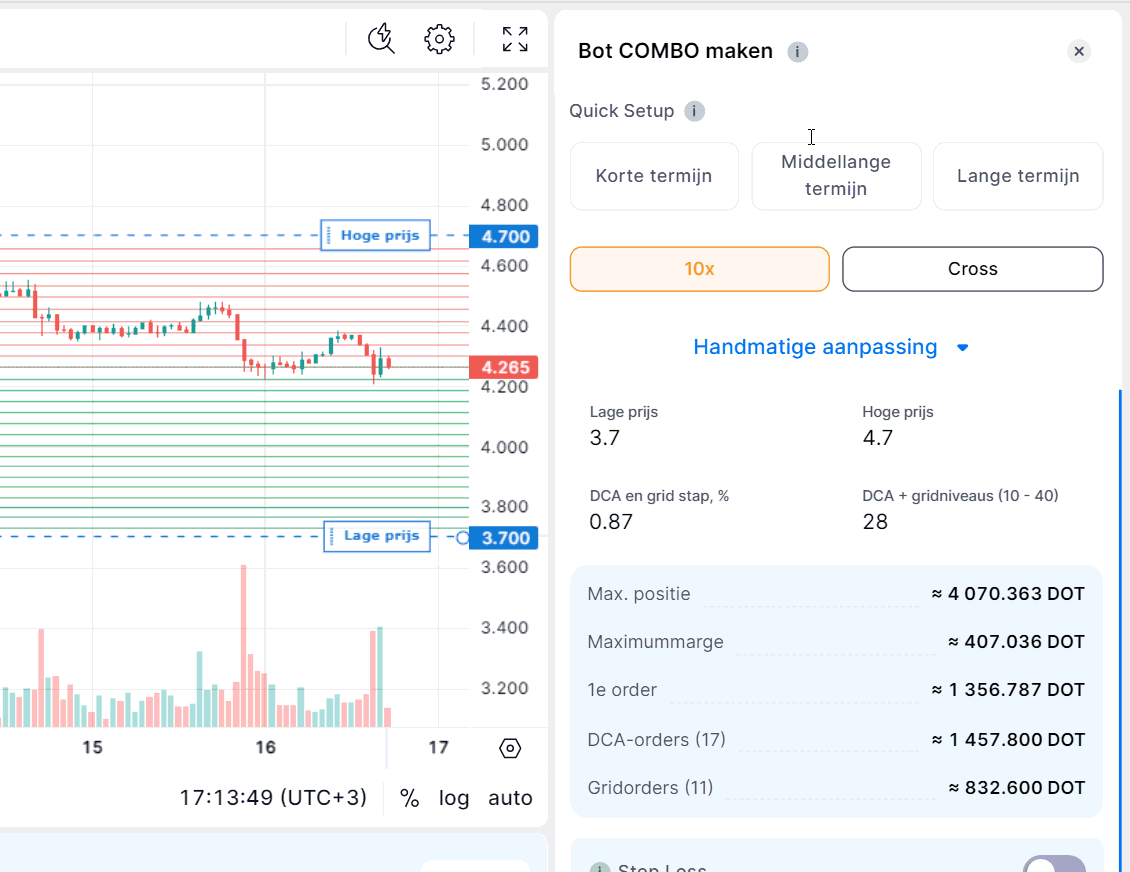Expand chart to fullscreen
Viewport: 1130px width, 872px height.
point(515,39)
